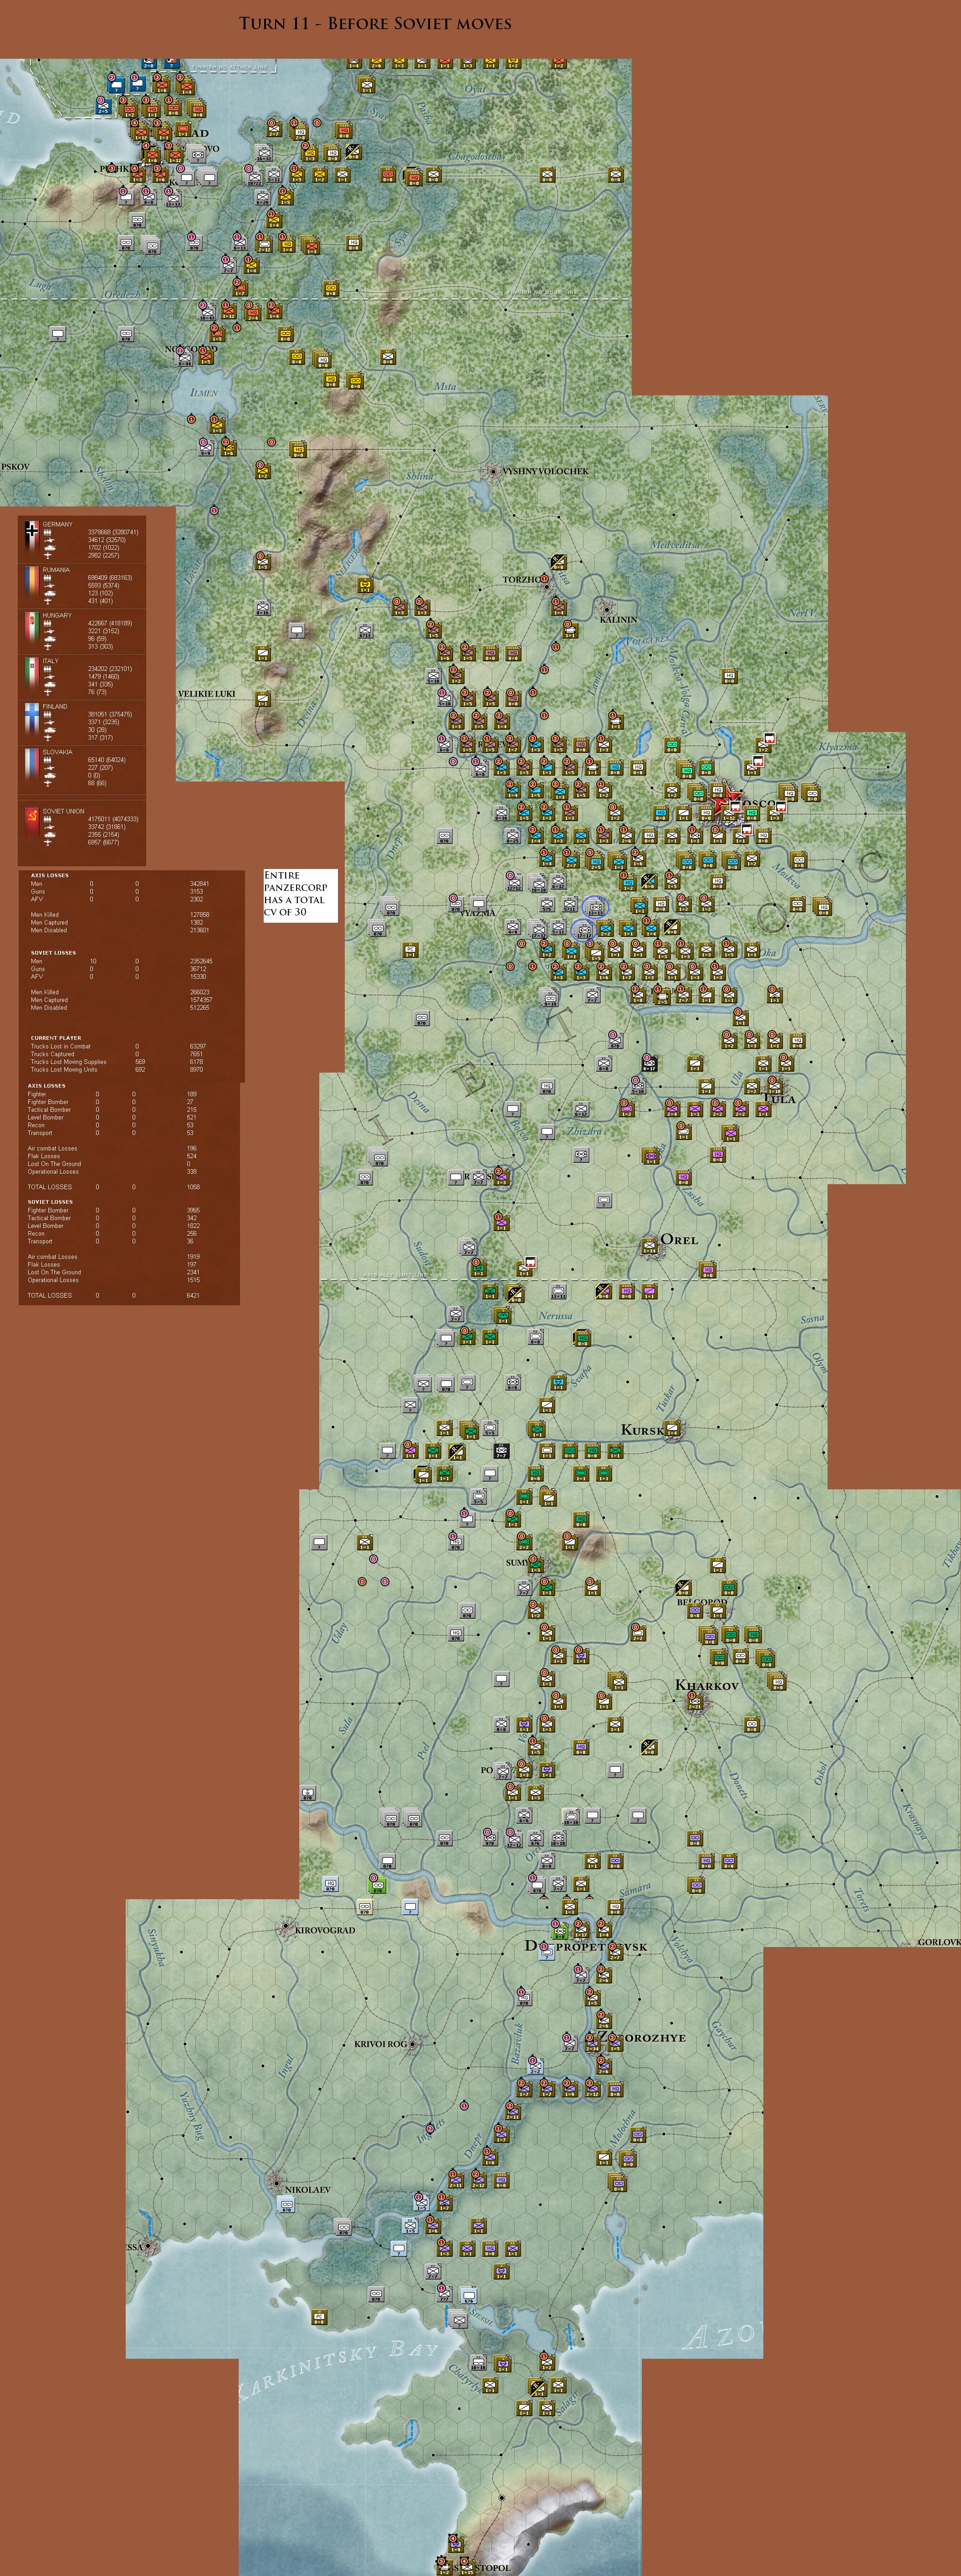Click the NIKOLAEV city label
The height and width of the screenshot is (2576, 961).
307,2189
